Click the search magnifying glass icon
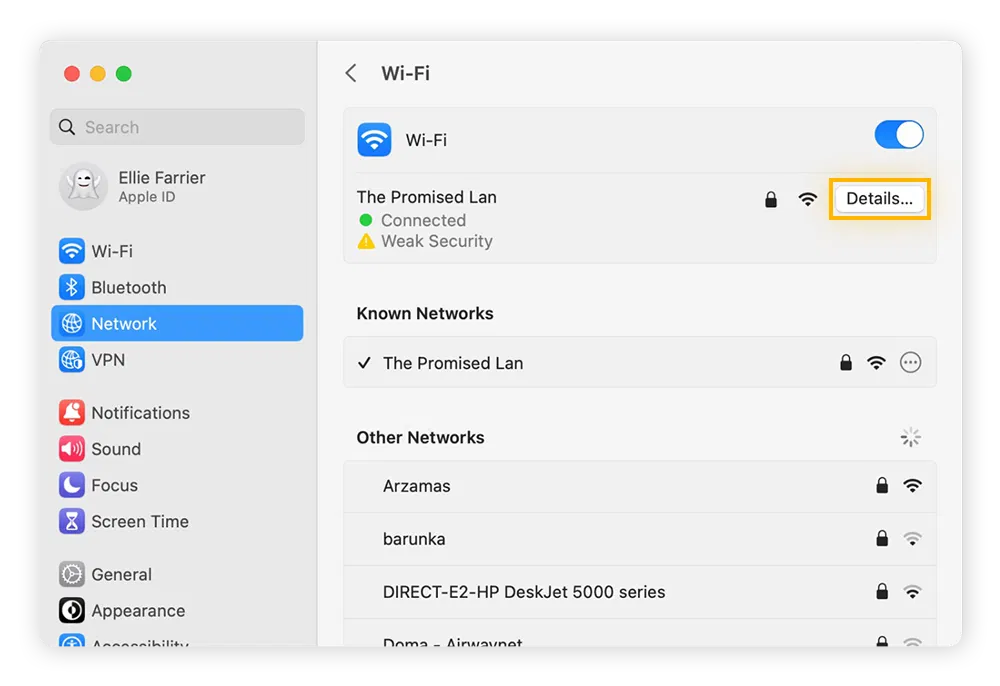The height and width of the screenshot is (686, 1000). tap(67, 127)
